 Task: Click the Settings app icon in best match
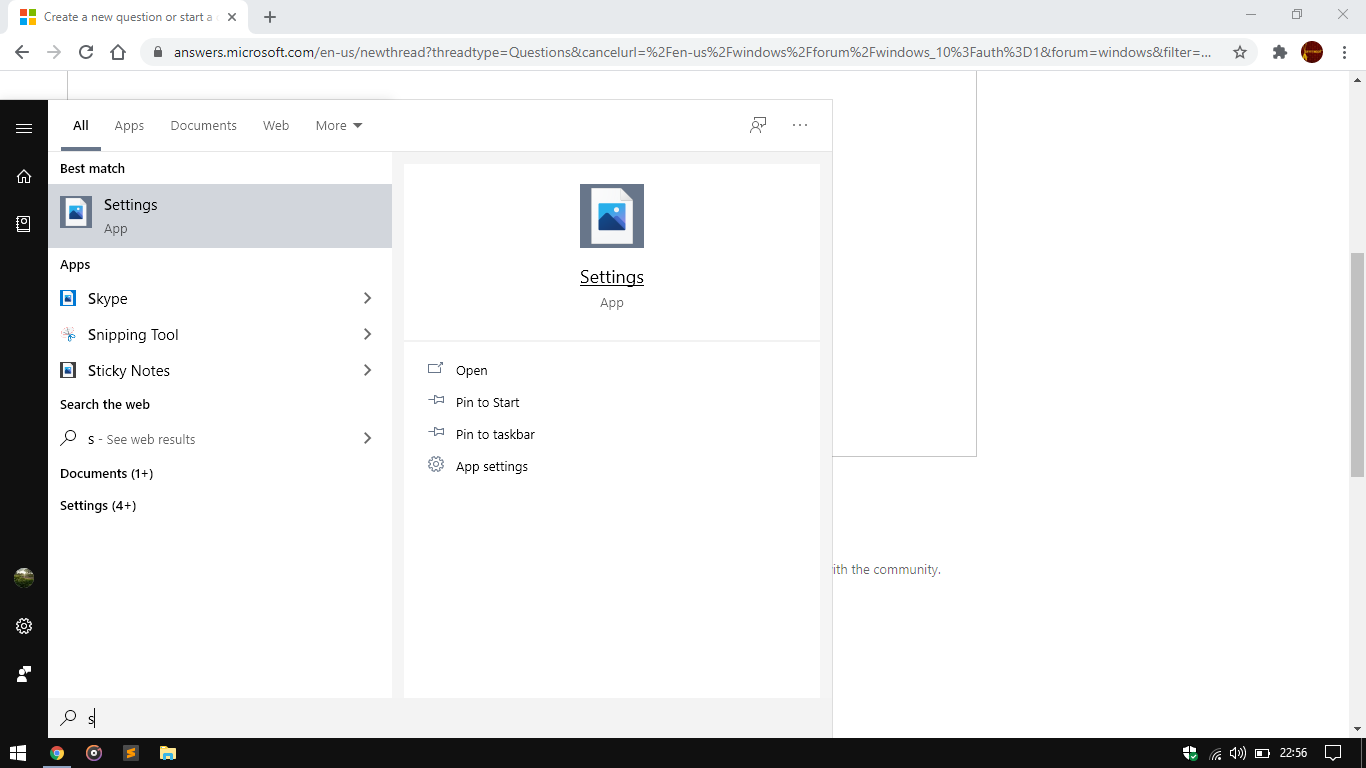pos(76,212)
